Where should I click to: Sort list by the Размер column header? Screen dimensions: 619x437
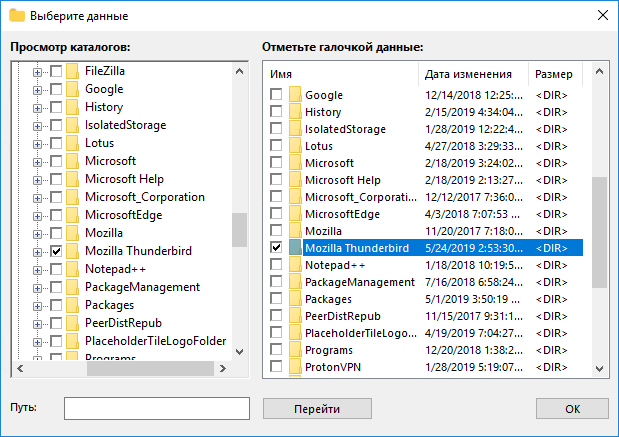555,74
